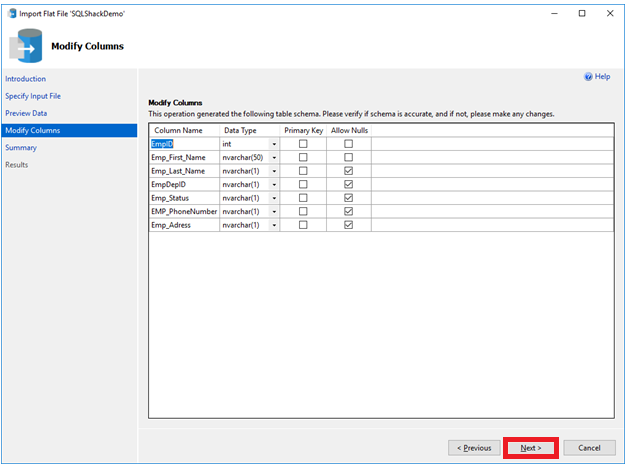Image resolution: width=627 pixels, height=468 pixels.
Task: Click the Data Type column header
Action: [250, 130]
